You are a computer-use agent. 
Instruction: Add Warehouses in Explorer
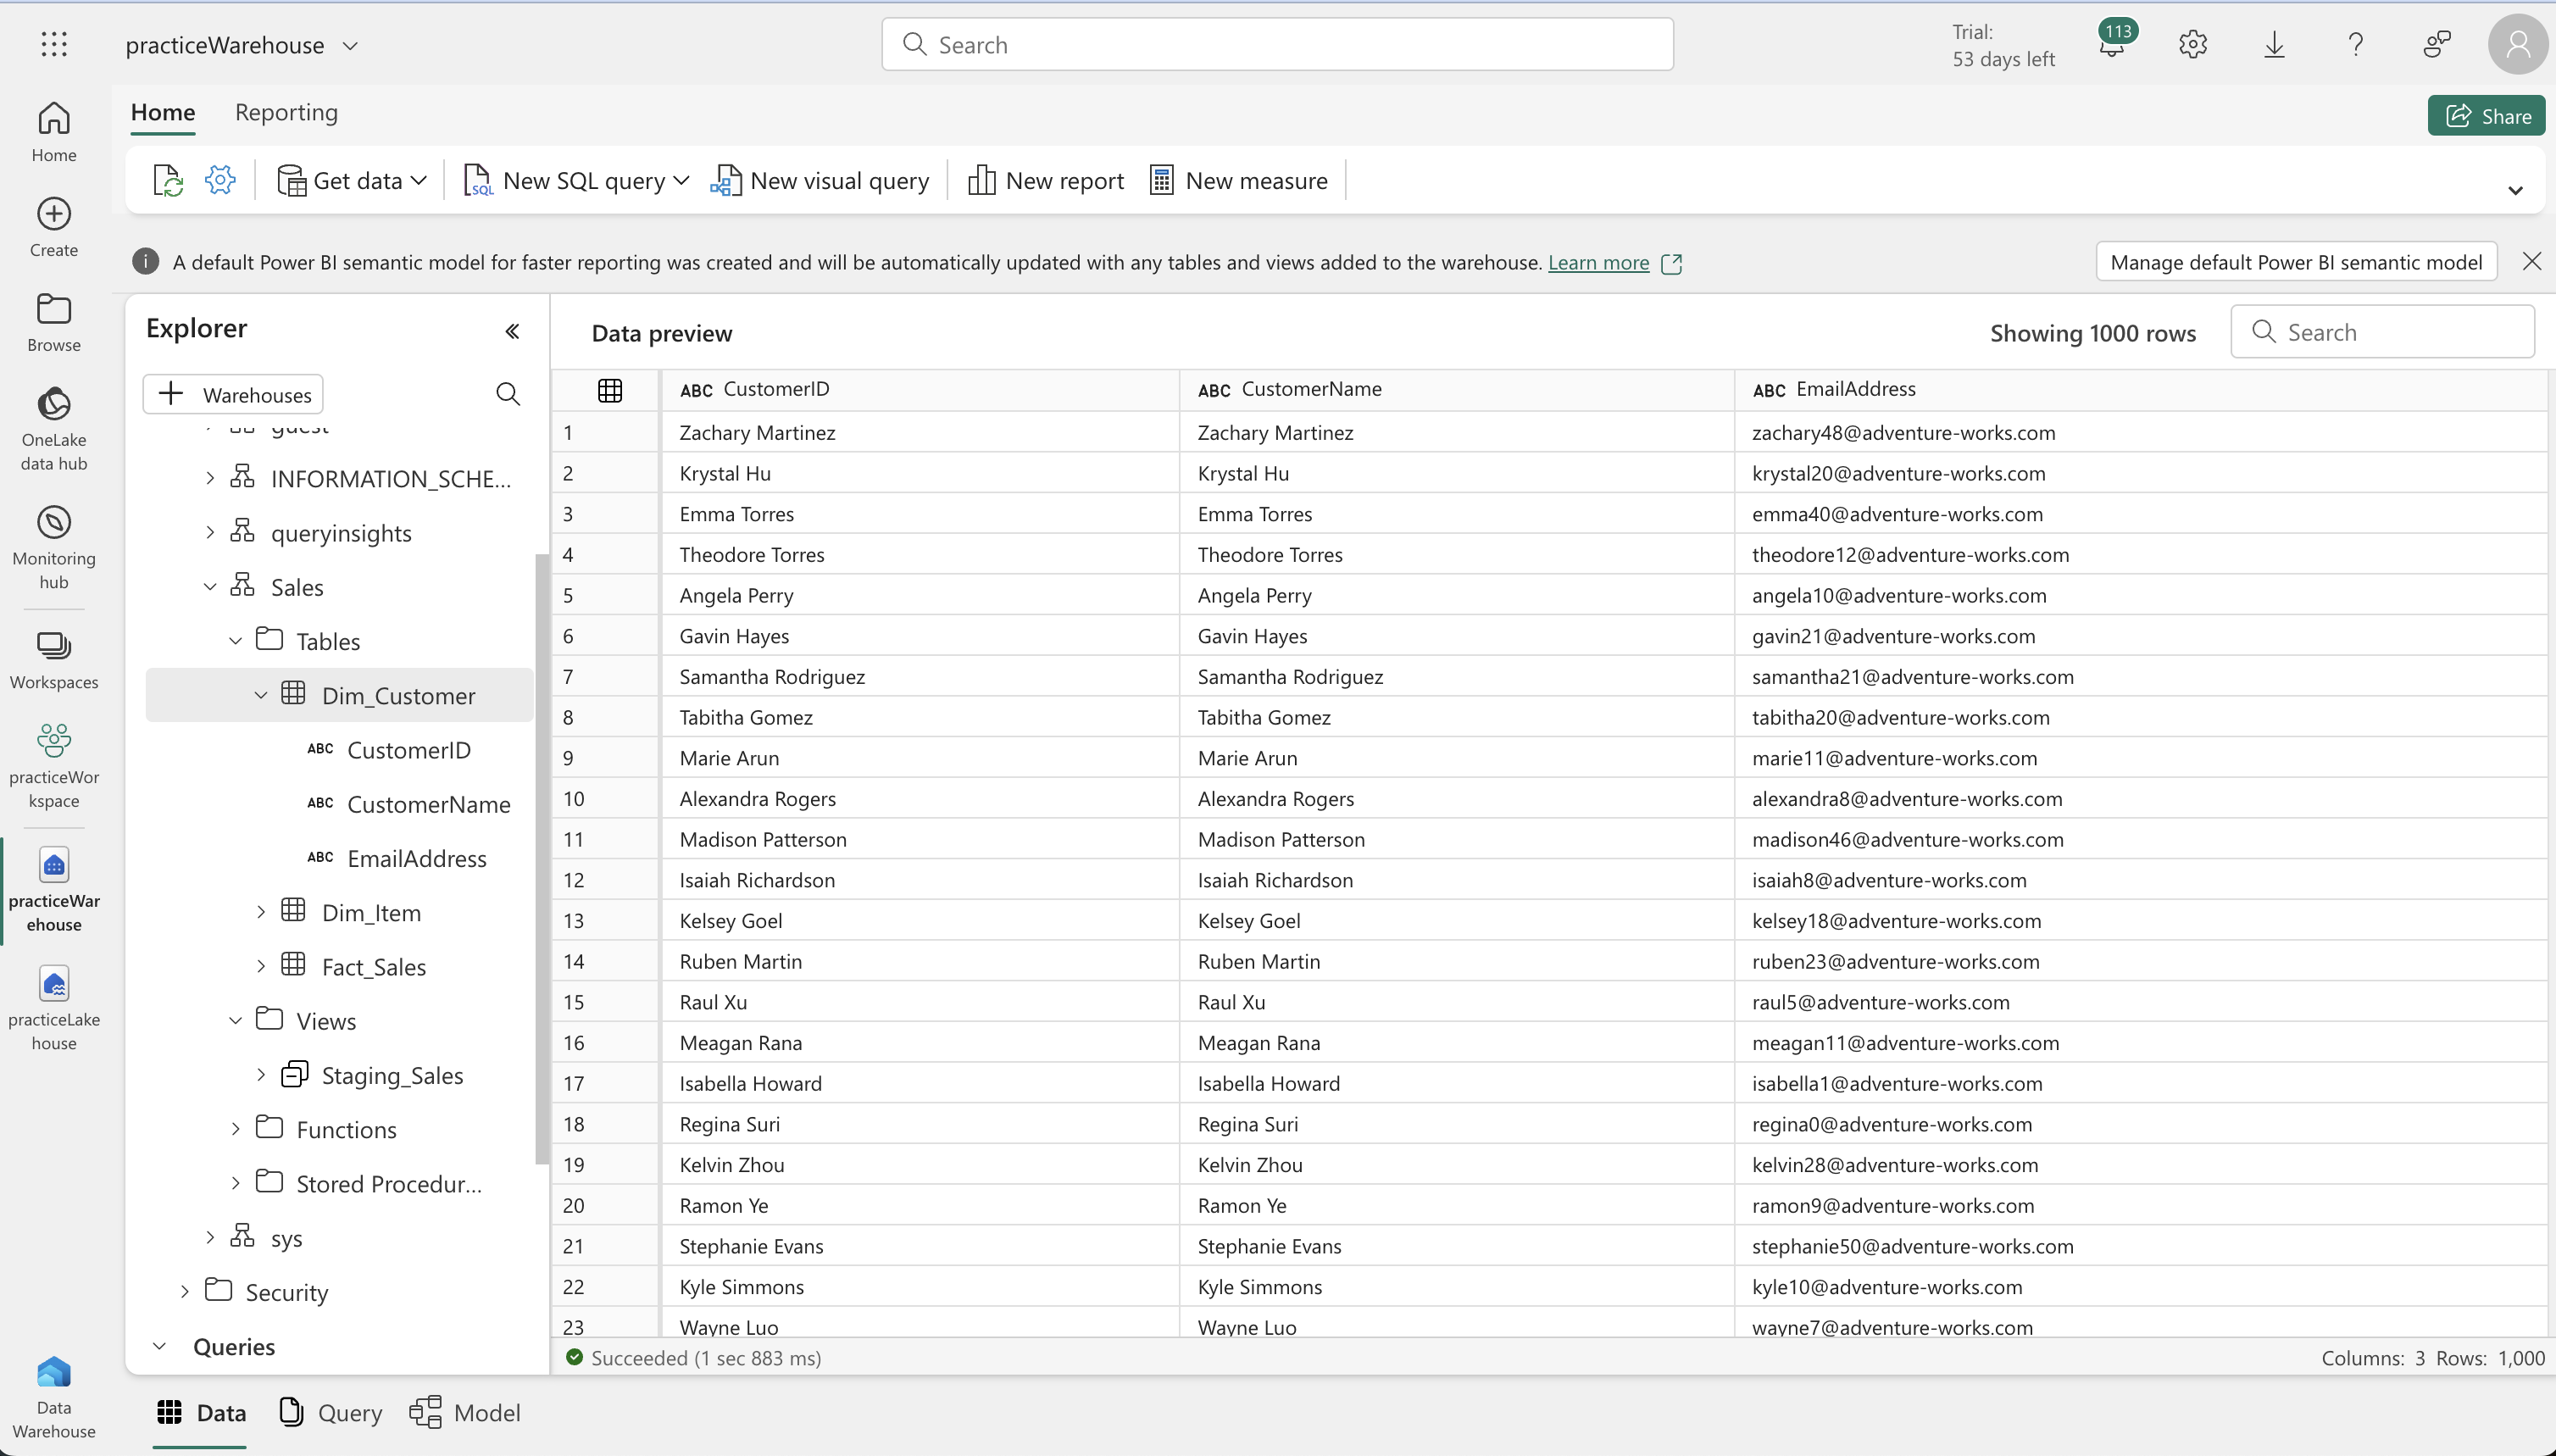pyautogui.click(x=233, y=394)
